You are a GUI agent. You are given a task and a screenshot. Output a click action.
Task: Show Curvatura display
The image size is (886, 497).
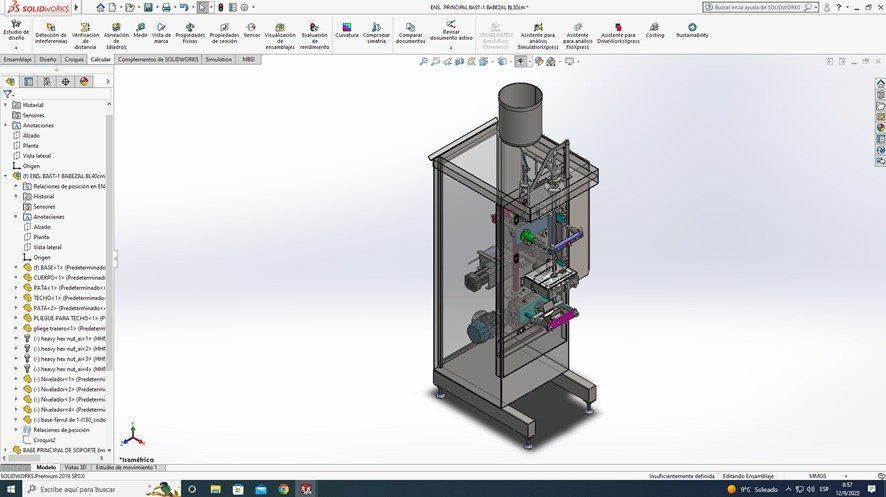coord(347,30)
